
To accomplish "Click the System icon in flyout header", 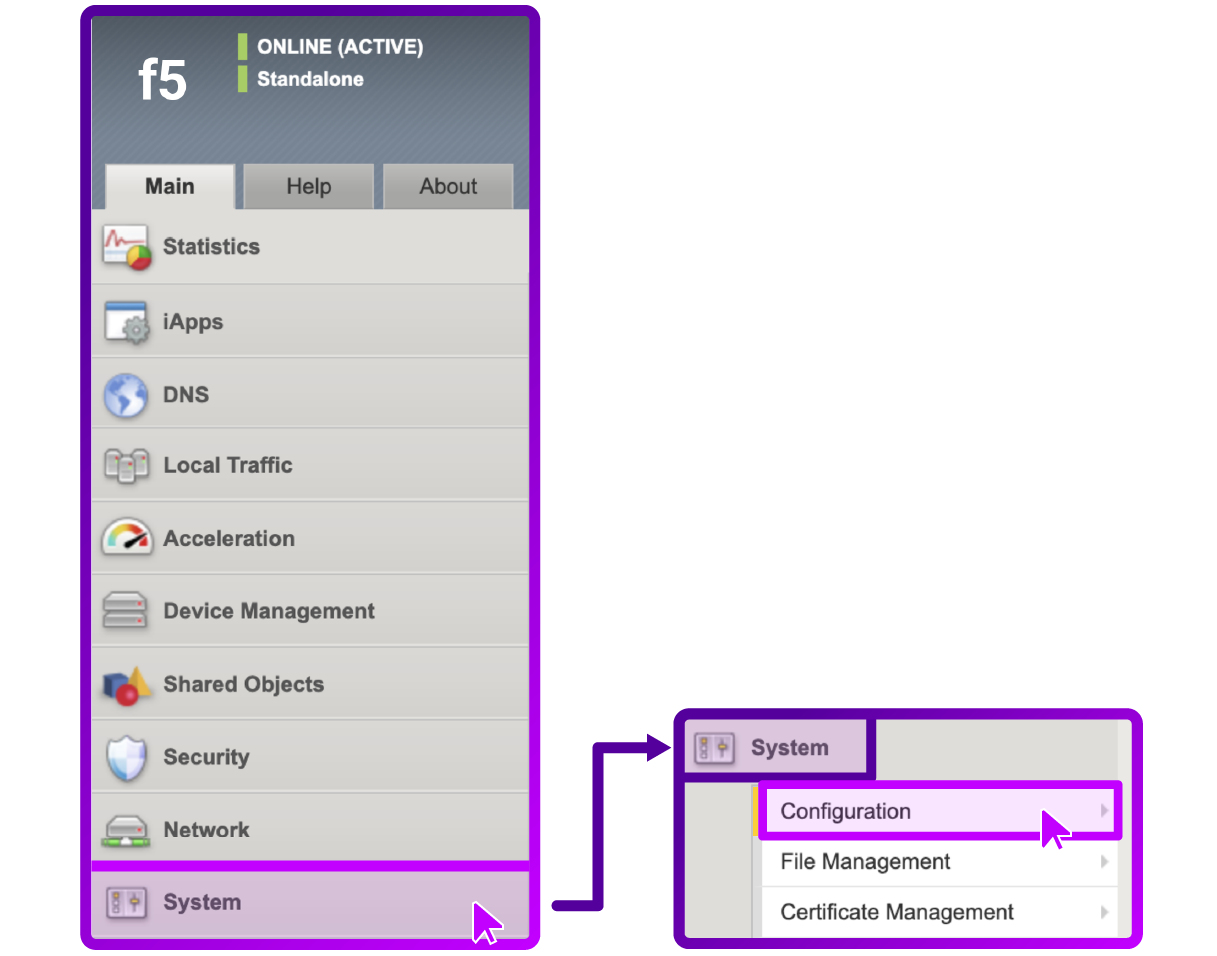I will pos(714,748).
